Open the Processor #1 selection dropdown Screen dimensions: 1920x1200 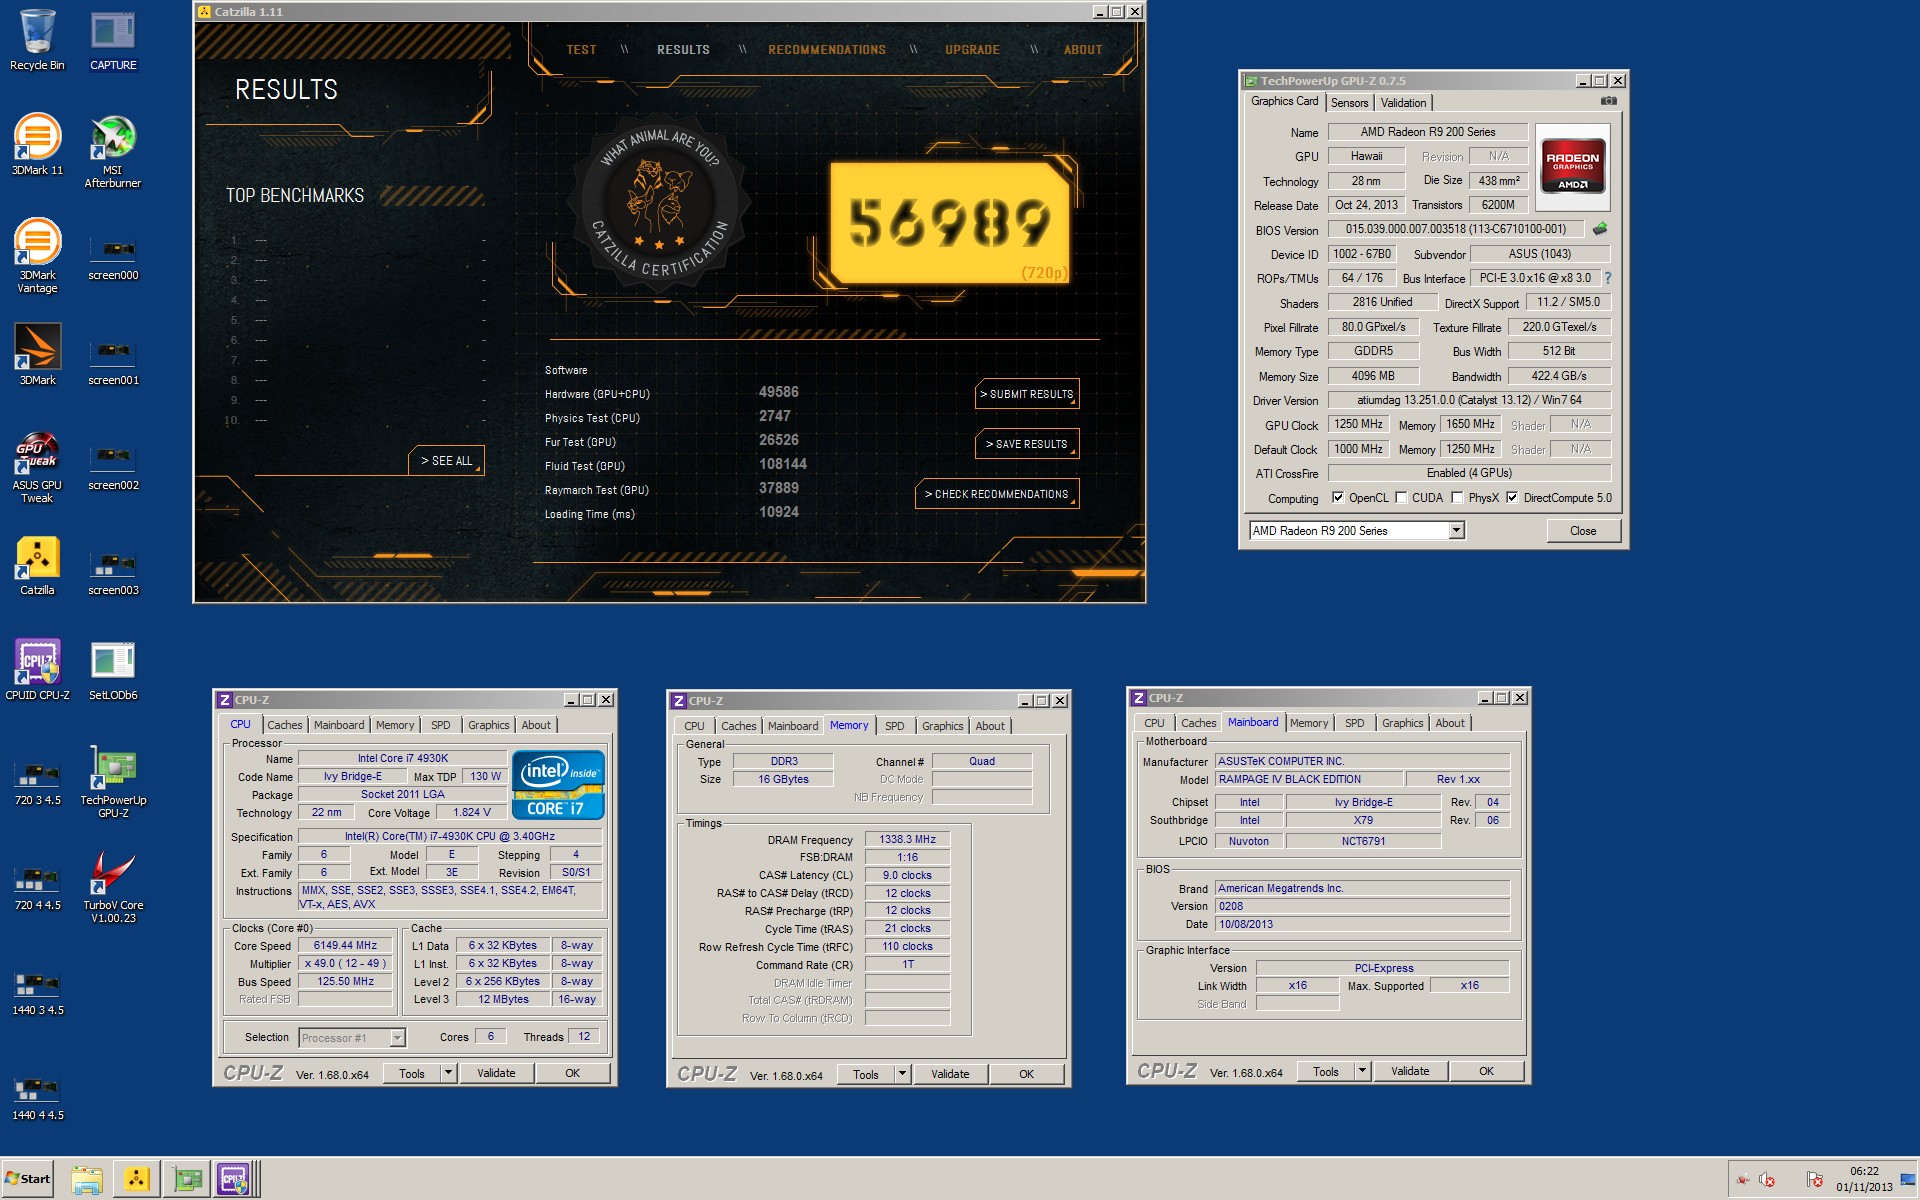click(x=397, y=1038)
